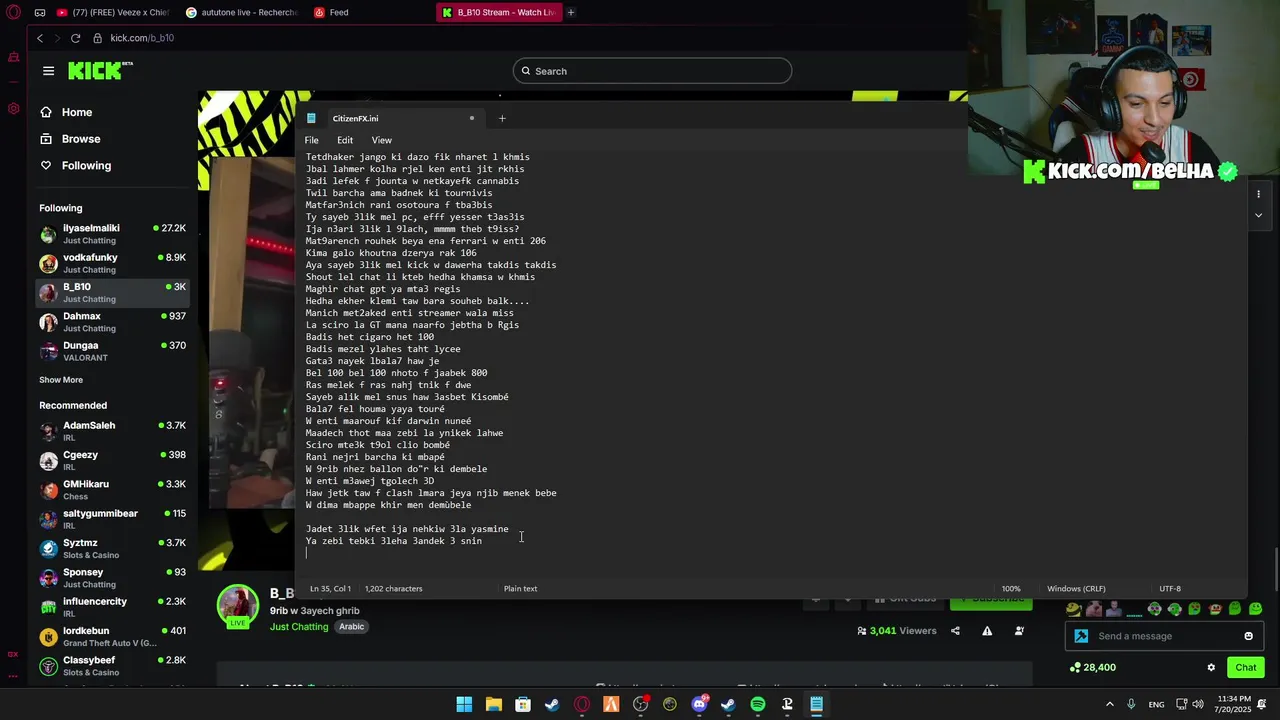Click the Ln 35, Col 1 status

[x=330, y=589]
